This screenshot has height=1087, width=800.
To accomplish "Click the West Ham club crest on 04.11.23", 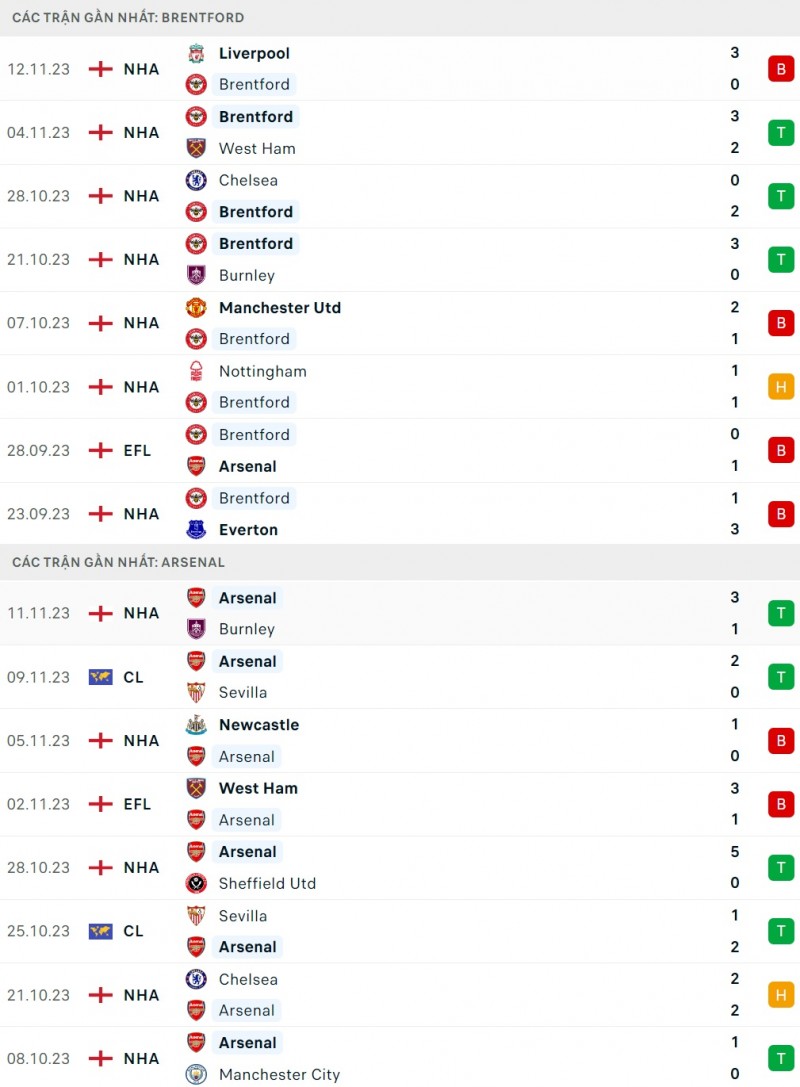I will pos(196,148).
